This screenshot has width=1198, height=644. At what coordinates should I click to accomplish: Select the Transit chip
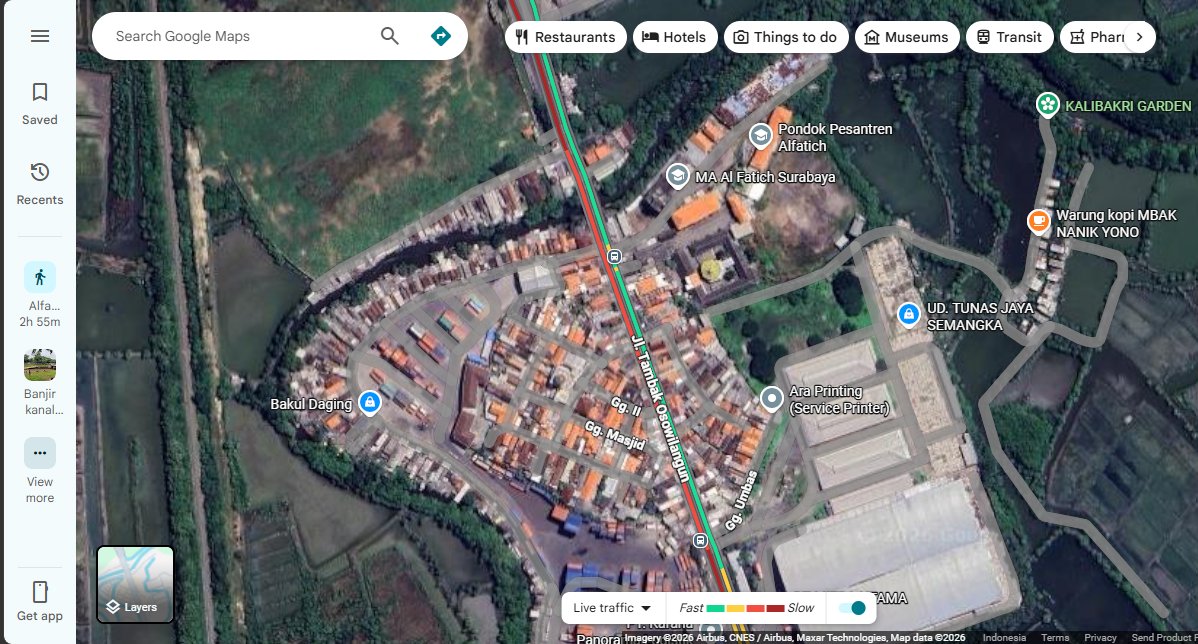tap(1009, 37)
